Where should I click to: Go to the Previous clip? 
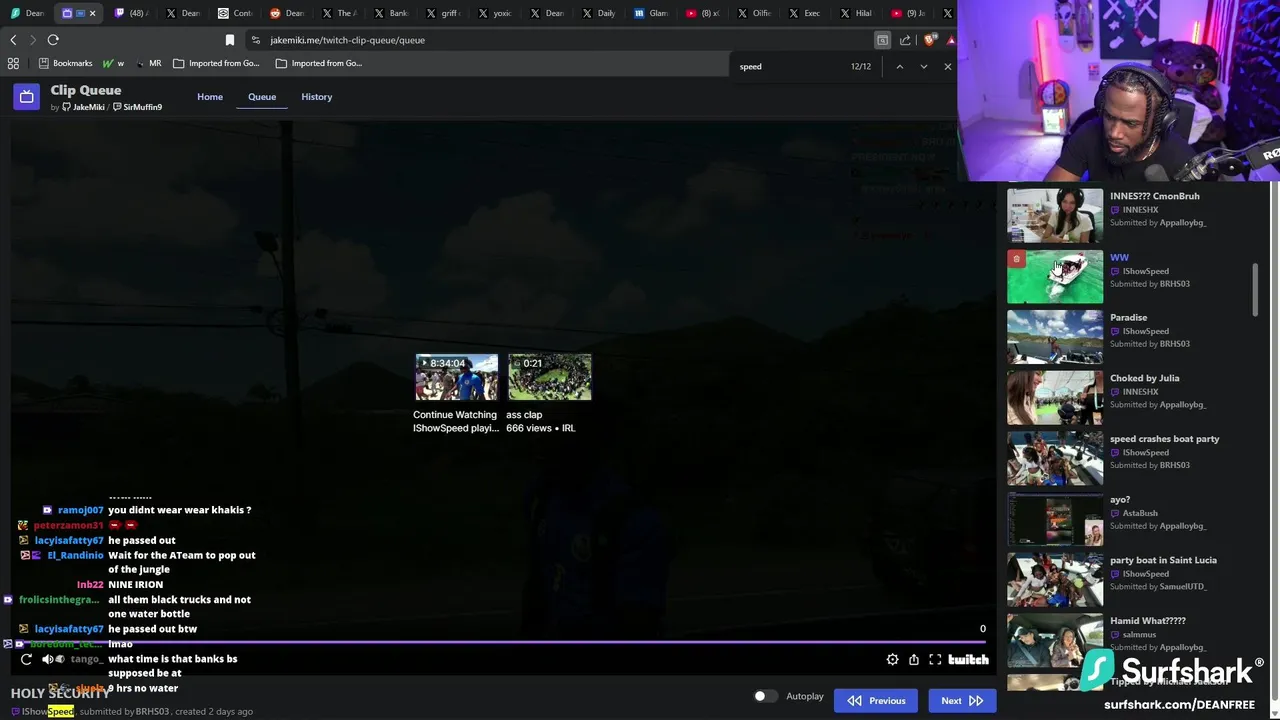click(876, 700)
